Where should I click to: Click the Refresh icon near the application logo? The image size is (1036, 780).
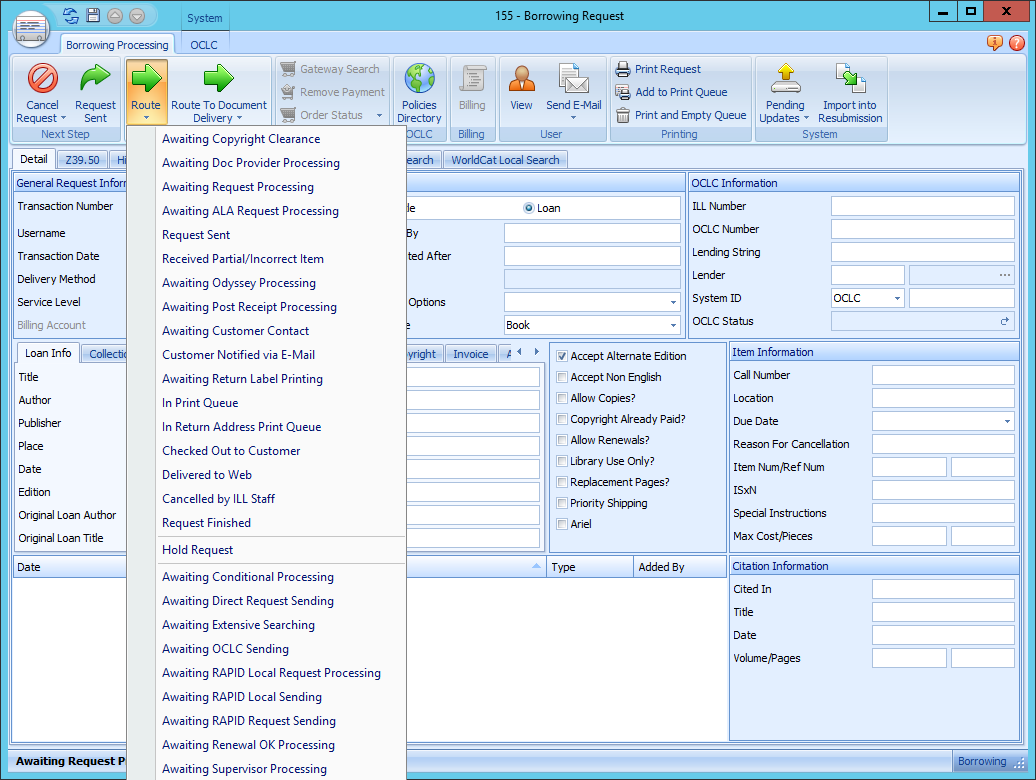(68, 15)
